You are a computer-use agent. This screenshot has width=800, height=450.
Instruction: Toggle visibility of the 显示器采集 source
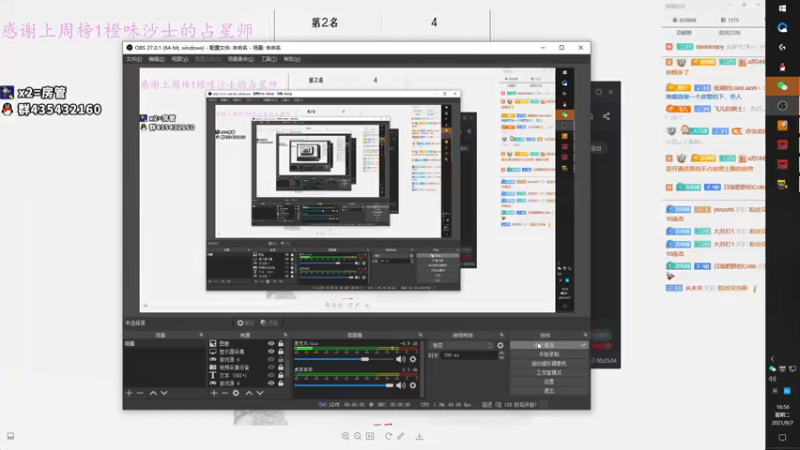tap(271, 352)
